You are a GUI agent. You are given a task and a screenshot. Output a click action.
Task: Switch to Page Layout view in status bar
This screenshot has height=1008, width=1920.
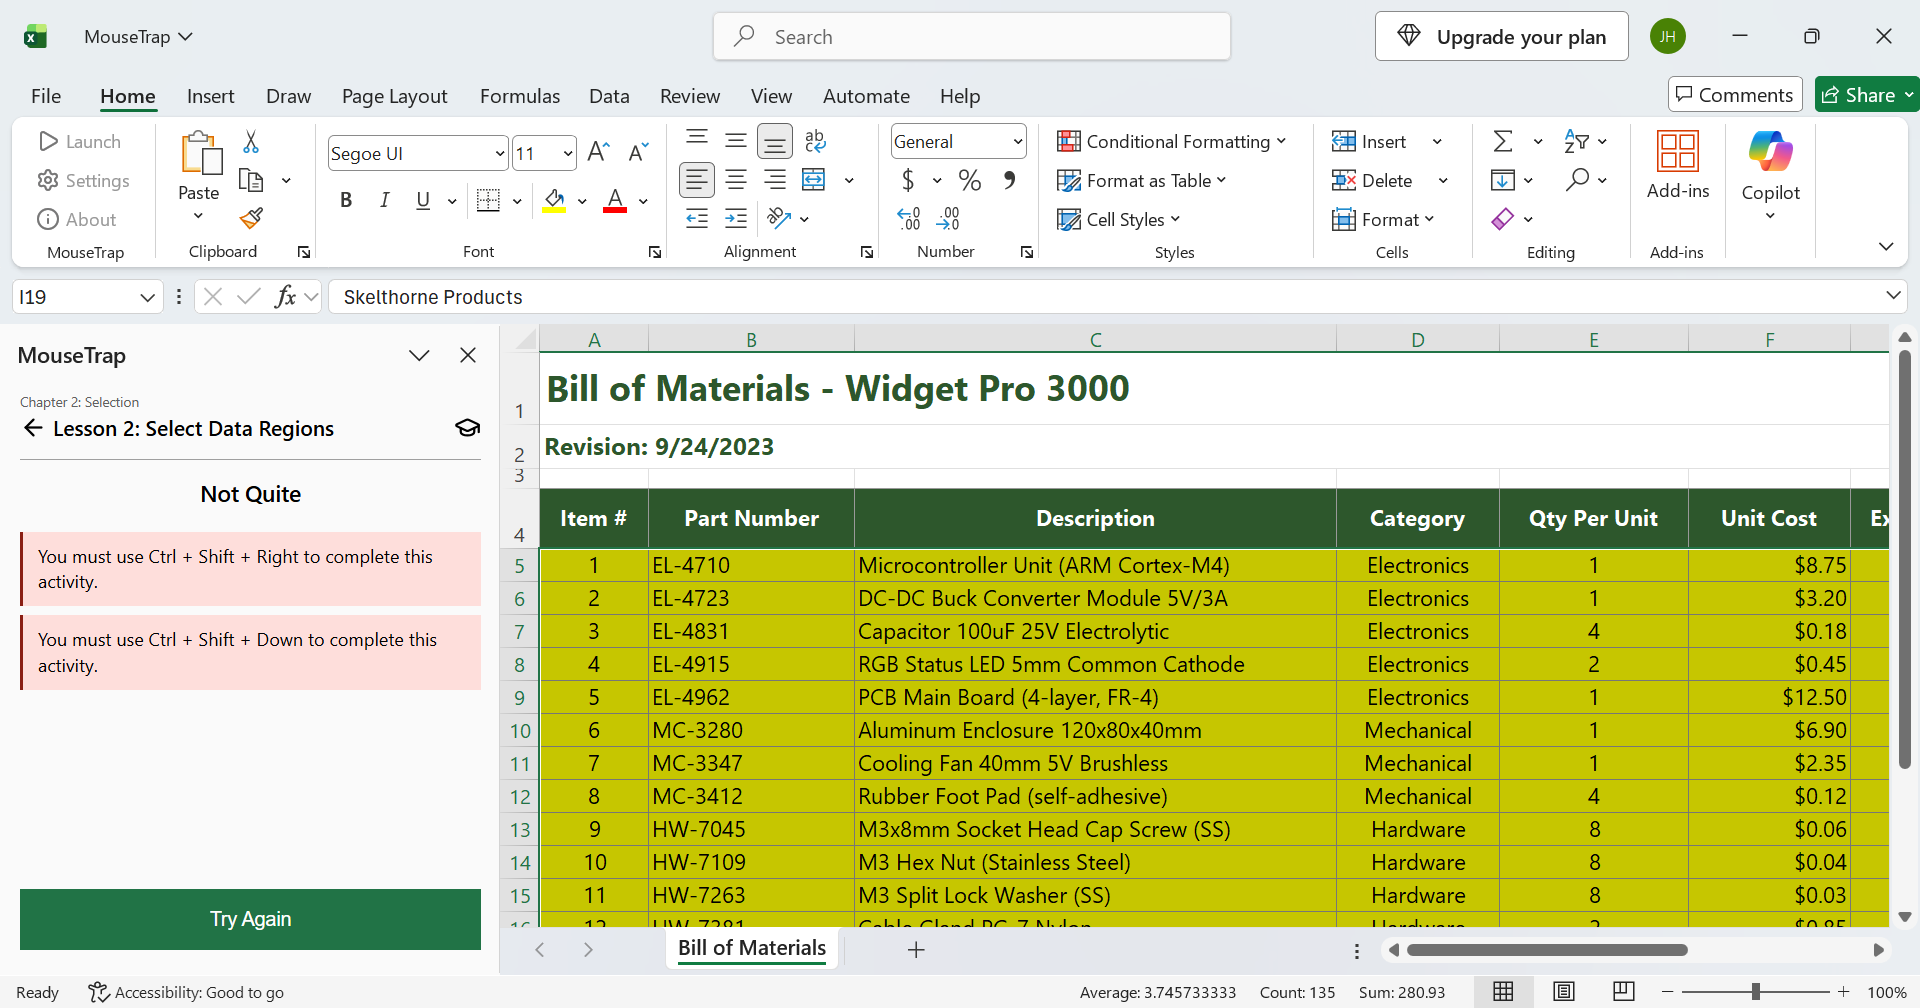tap(1564, 992)
